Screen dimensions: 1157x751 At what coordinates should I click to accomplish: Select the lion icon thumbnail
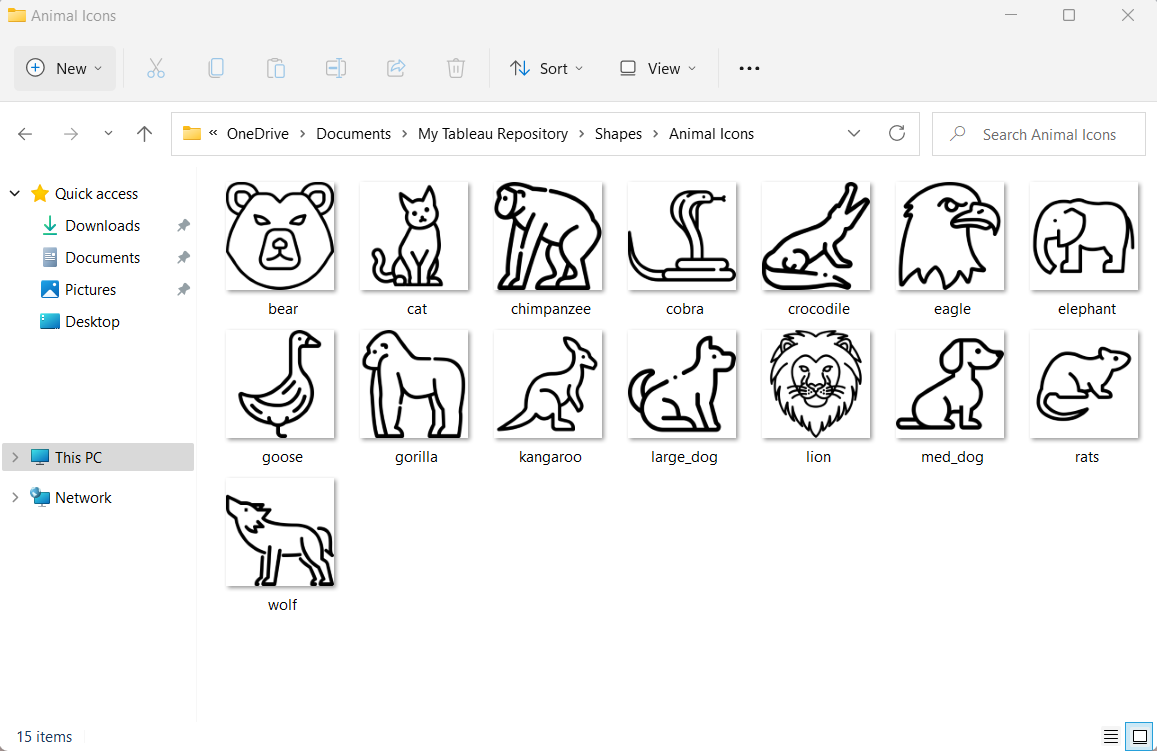click(816, 384)
